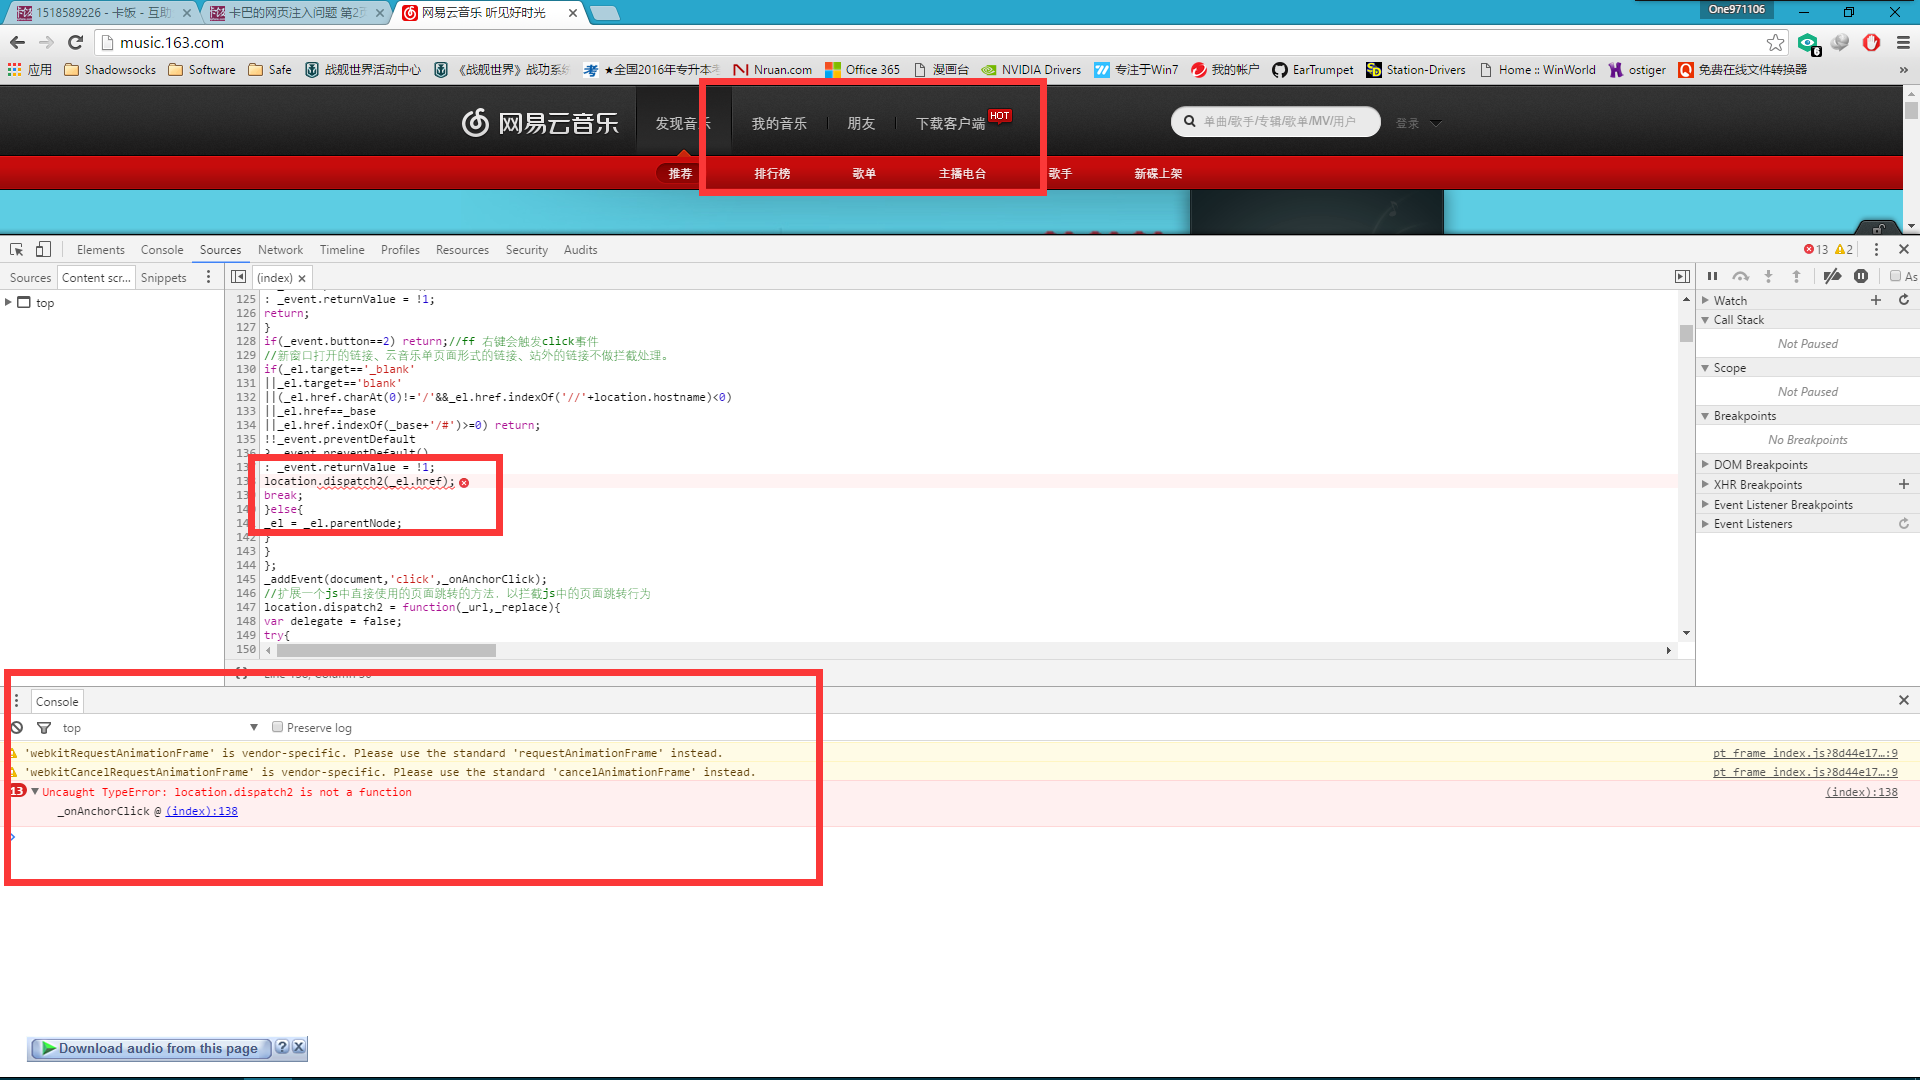This screenshot has height=1080, width=1920.
Task: Open console execution context dropdown
Action: coord(160,728)
